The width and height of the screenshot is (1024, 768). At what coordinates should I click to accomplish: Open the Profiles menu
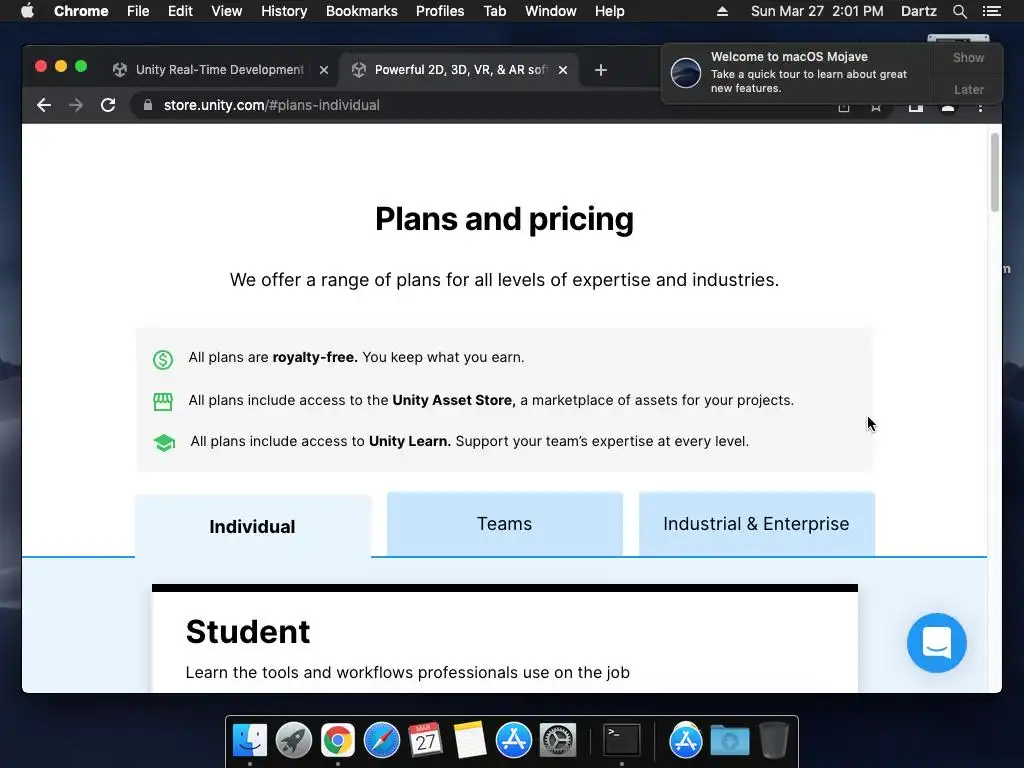(x=440, y=11)
